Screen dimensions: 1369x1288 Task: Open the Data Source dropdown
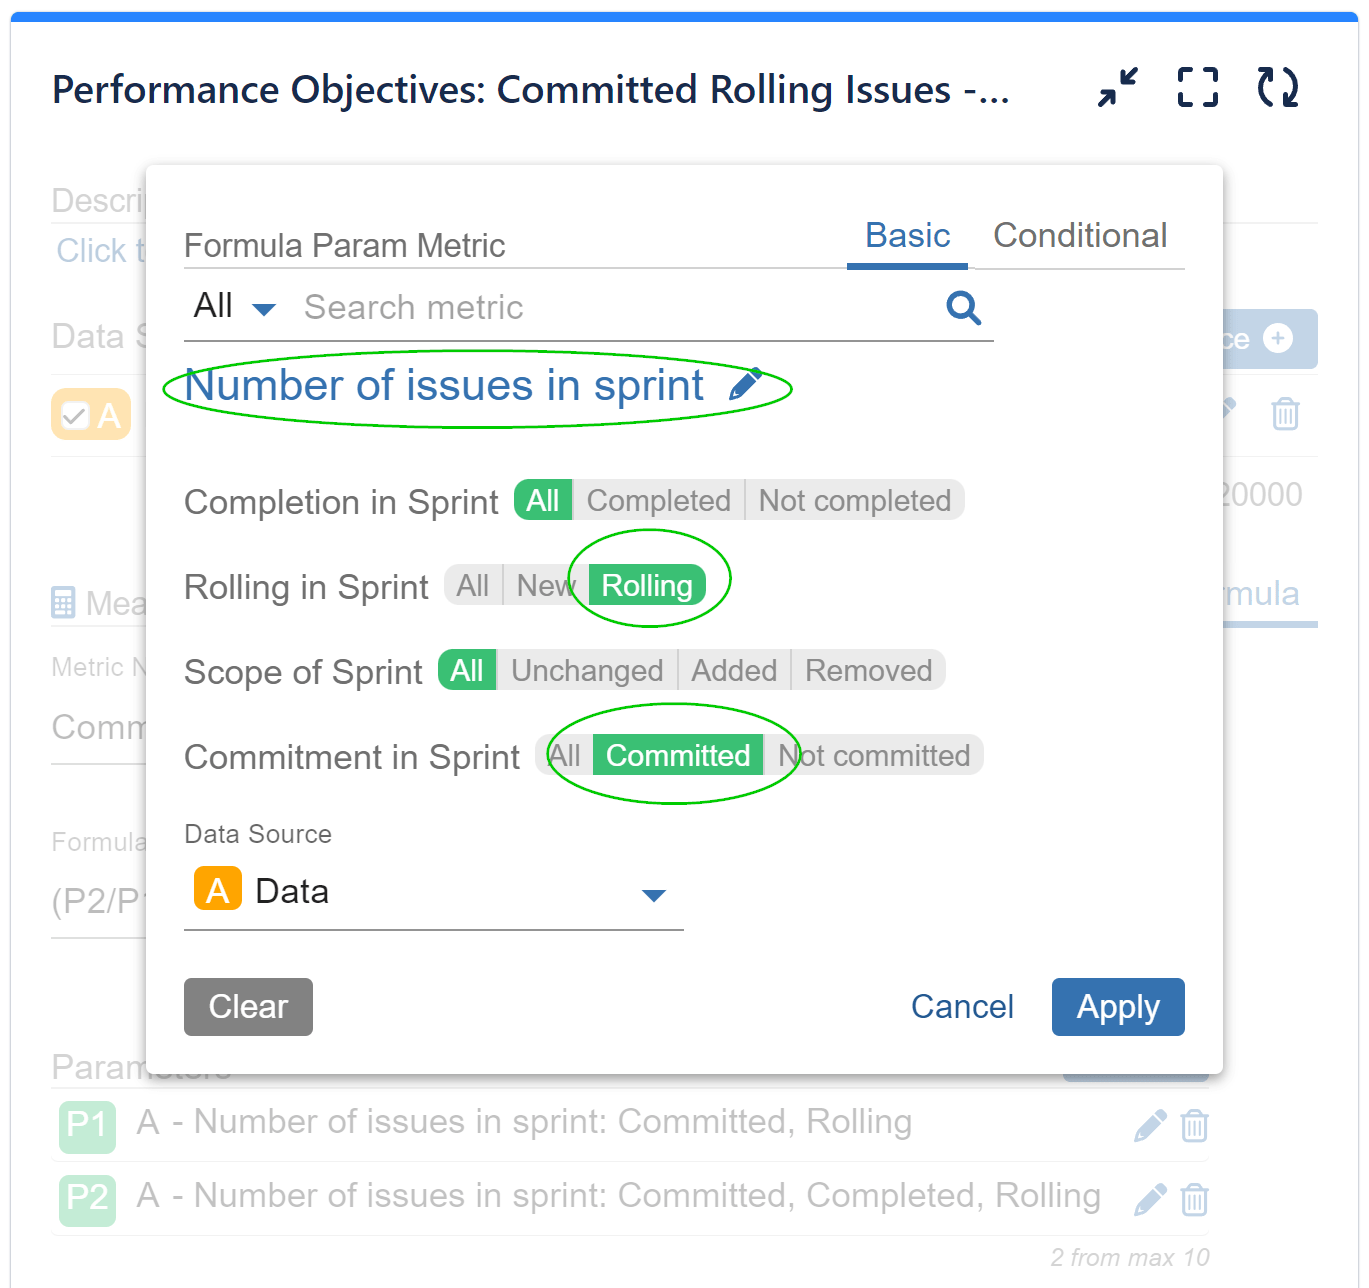(654, 895)
